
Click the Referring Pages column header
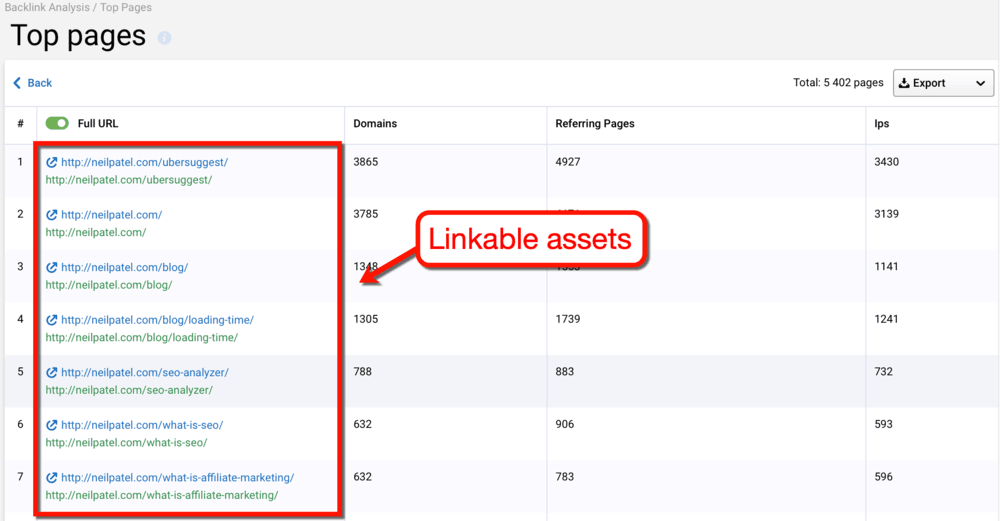point(595,124)
